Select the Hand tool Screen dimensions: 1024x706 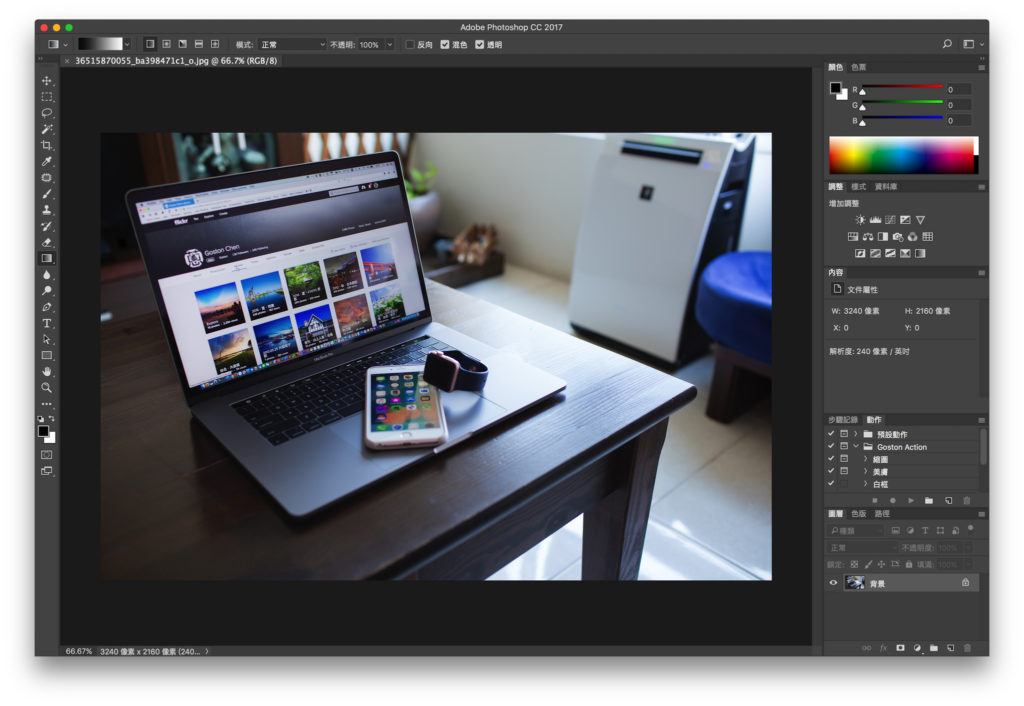click(x=46, y=372)
